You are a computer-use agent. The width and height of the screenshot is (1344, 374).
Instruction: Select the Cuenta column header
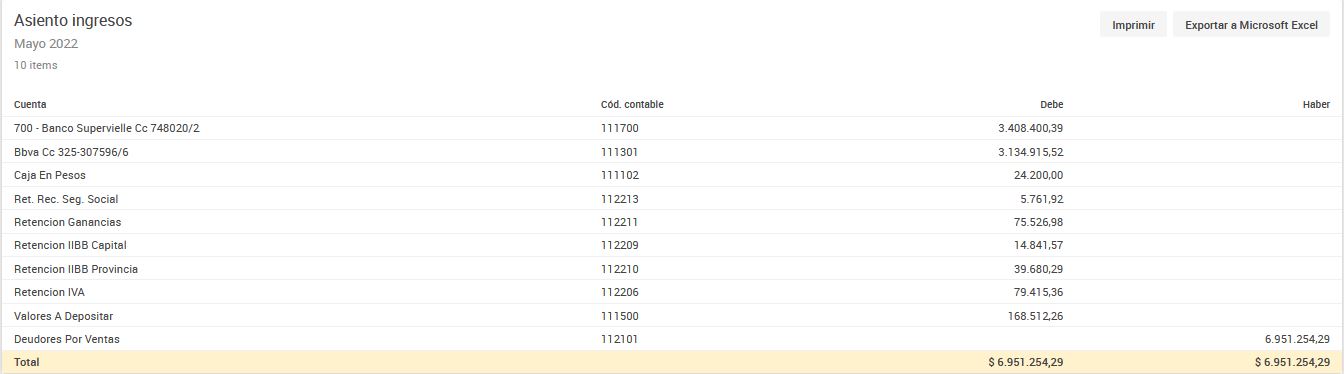tap(30, 104)
